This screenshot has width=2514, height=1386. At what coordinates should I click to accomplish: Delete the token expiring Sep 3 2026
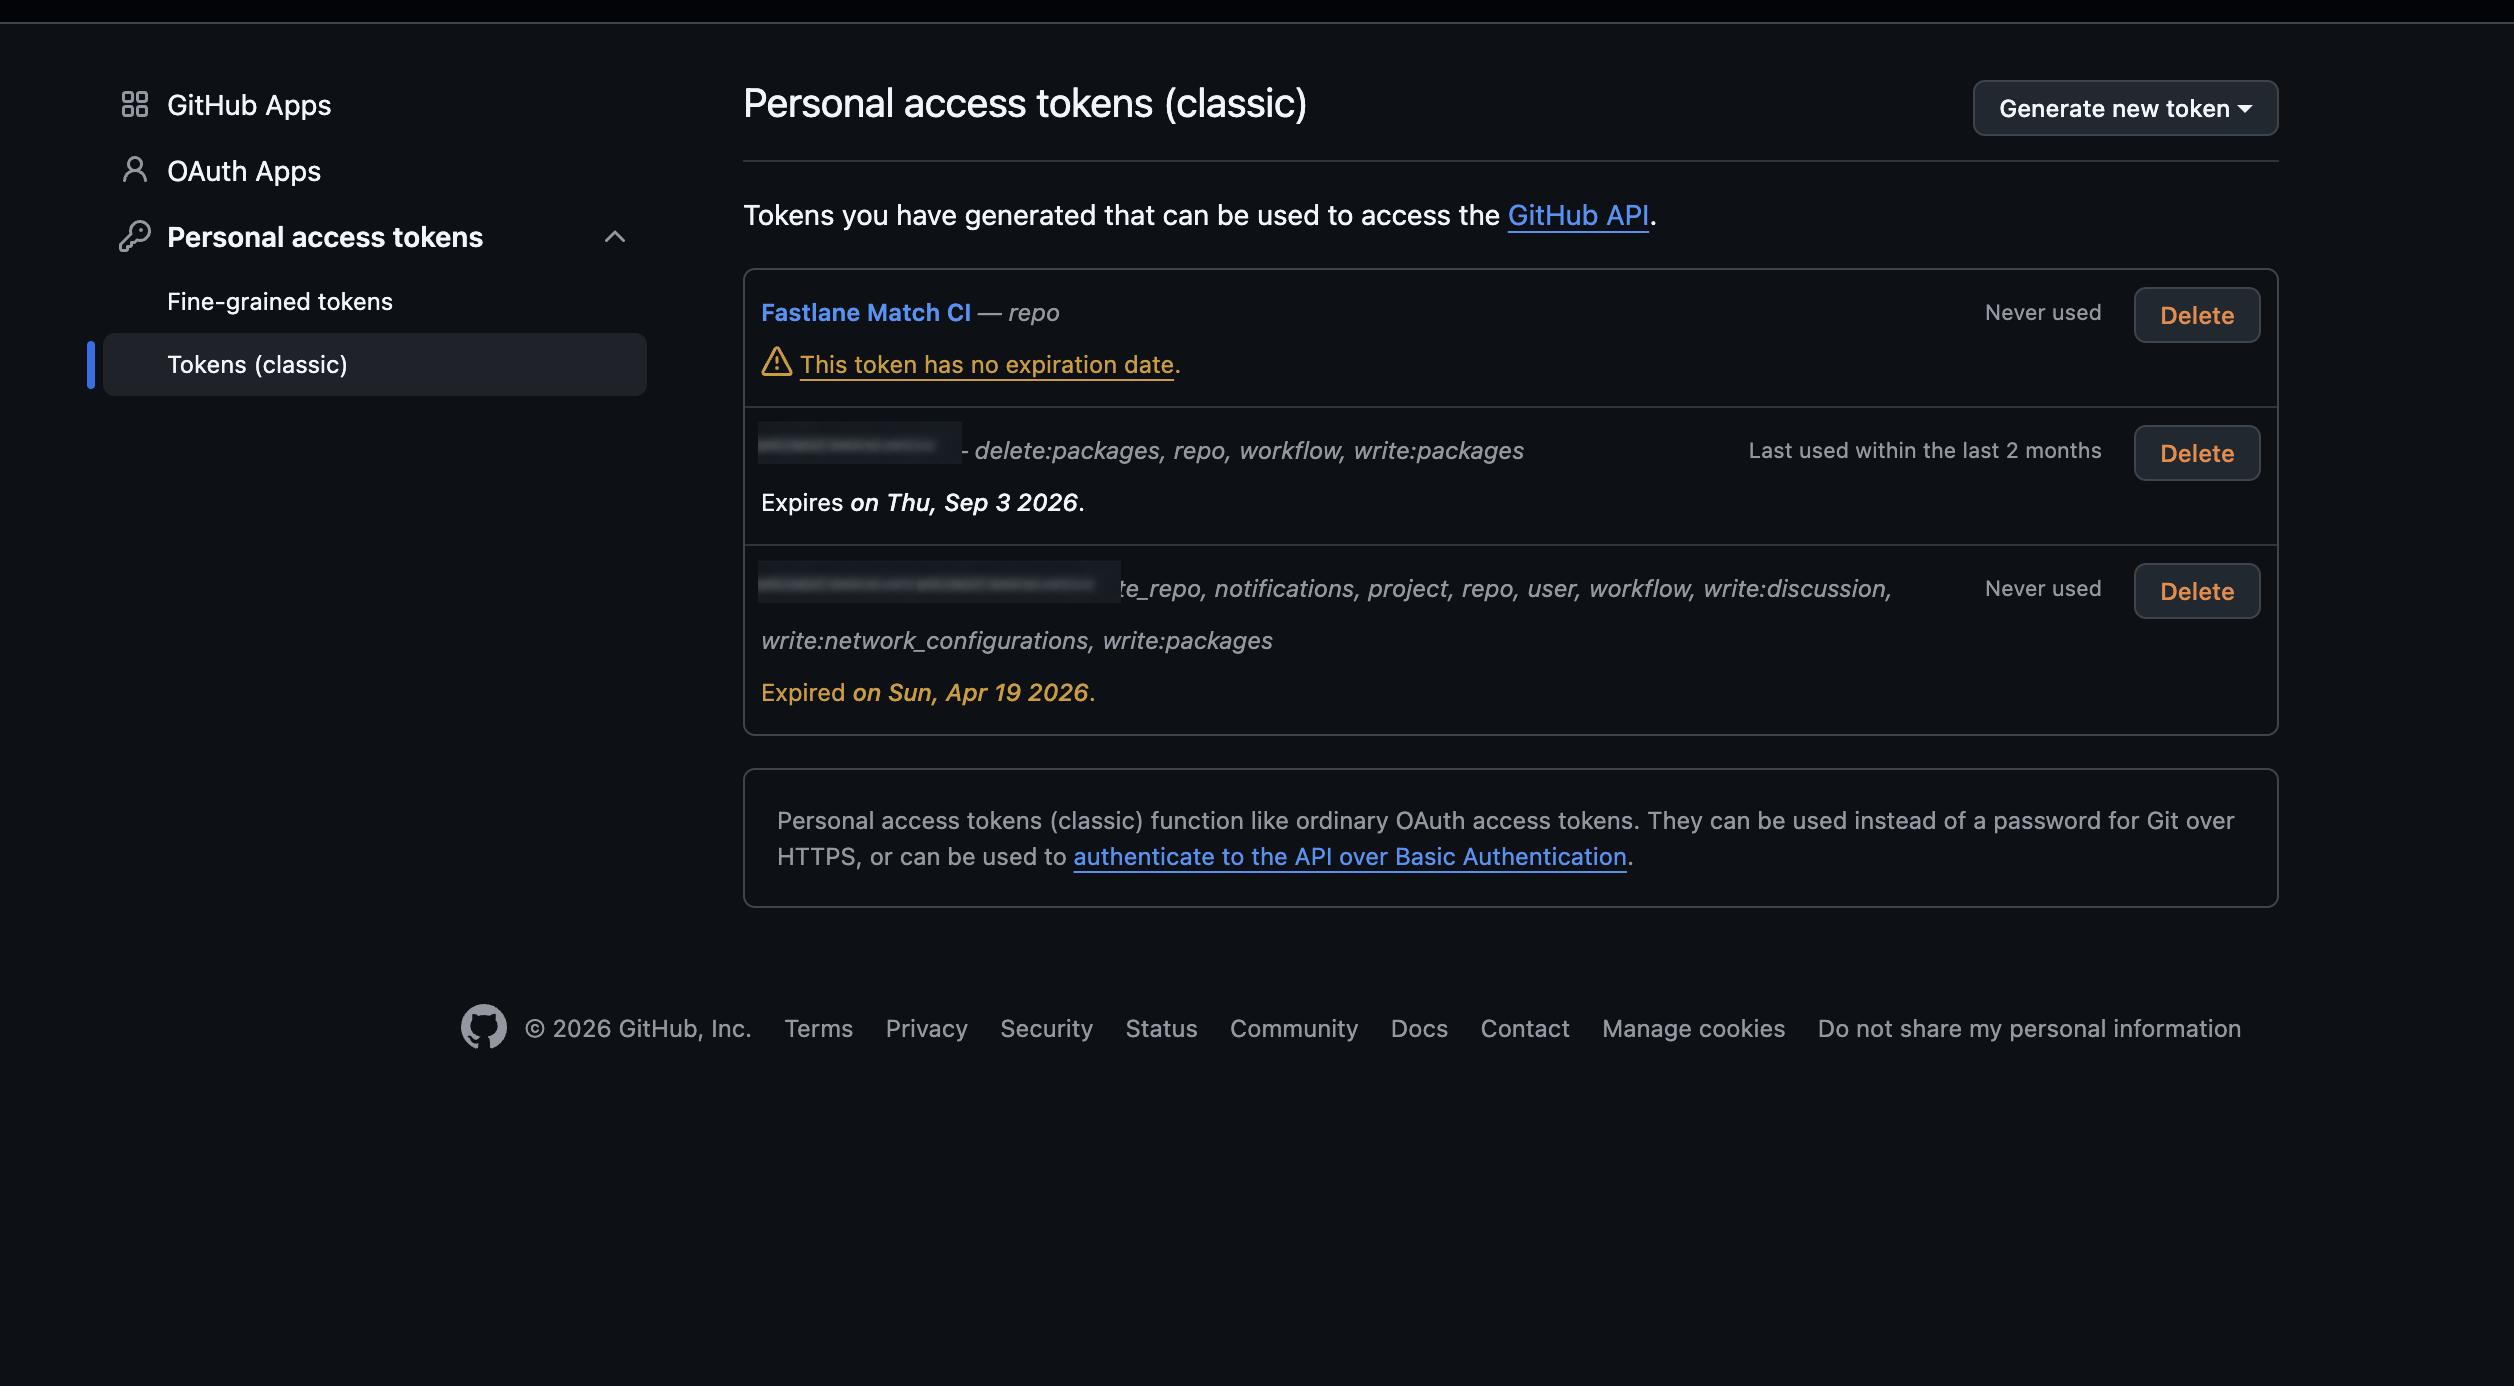[x=2197, y=453]
